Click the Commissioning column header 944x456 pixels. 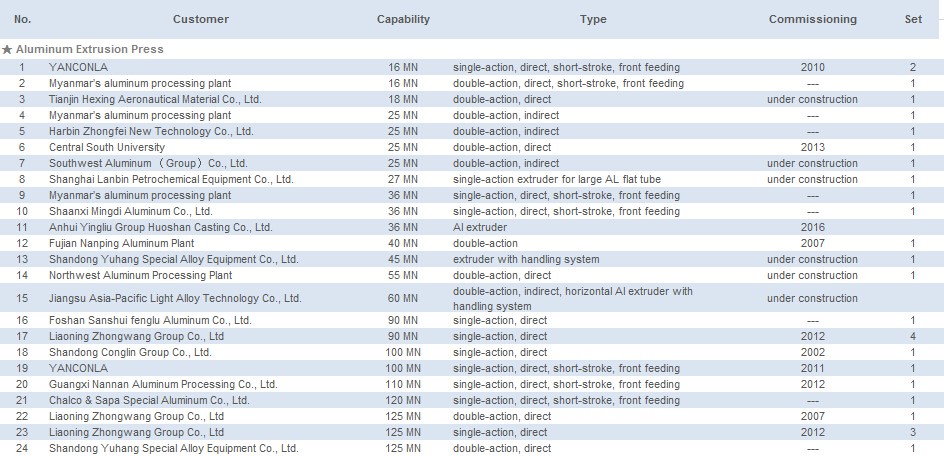click(x=812, y=19)
